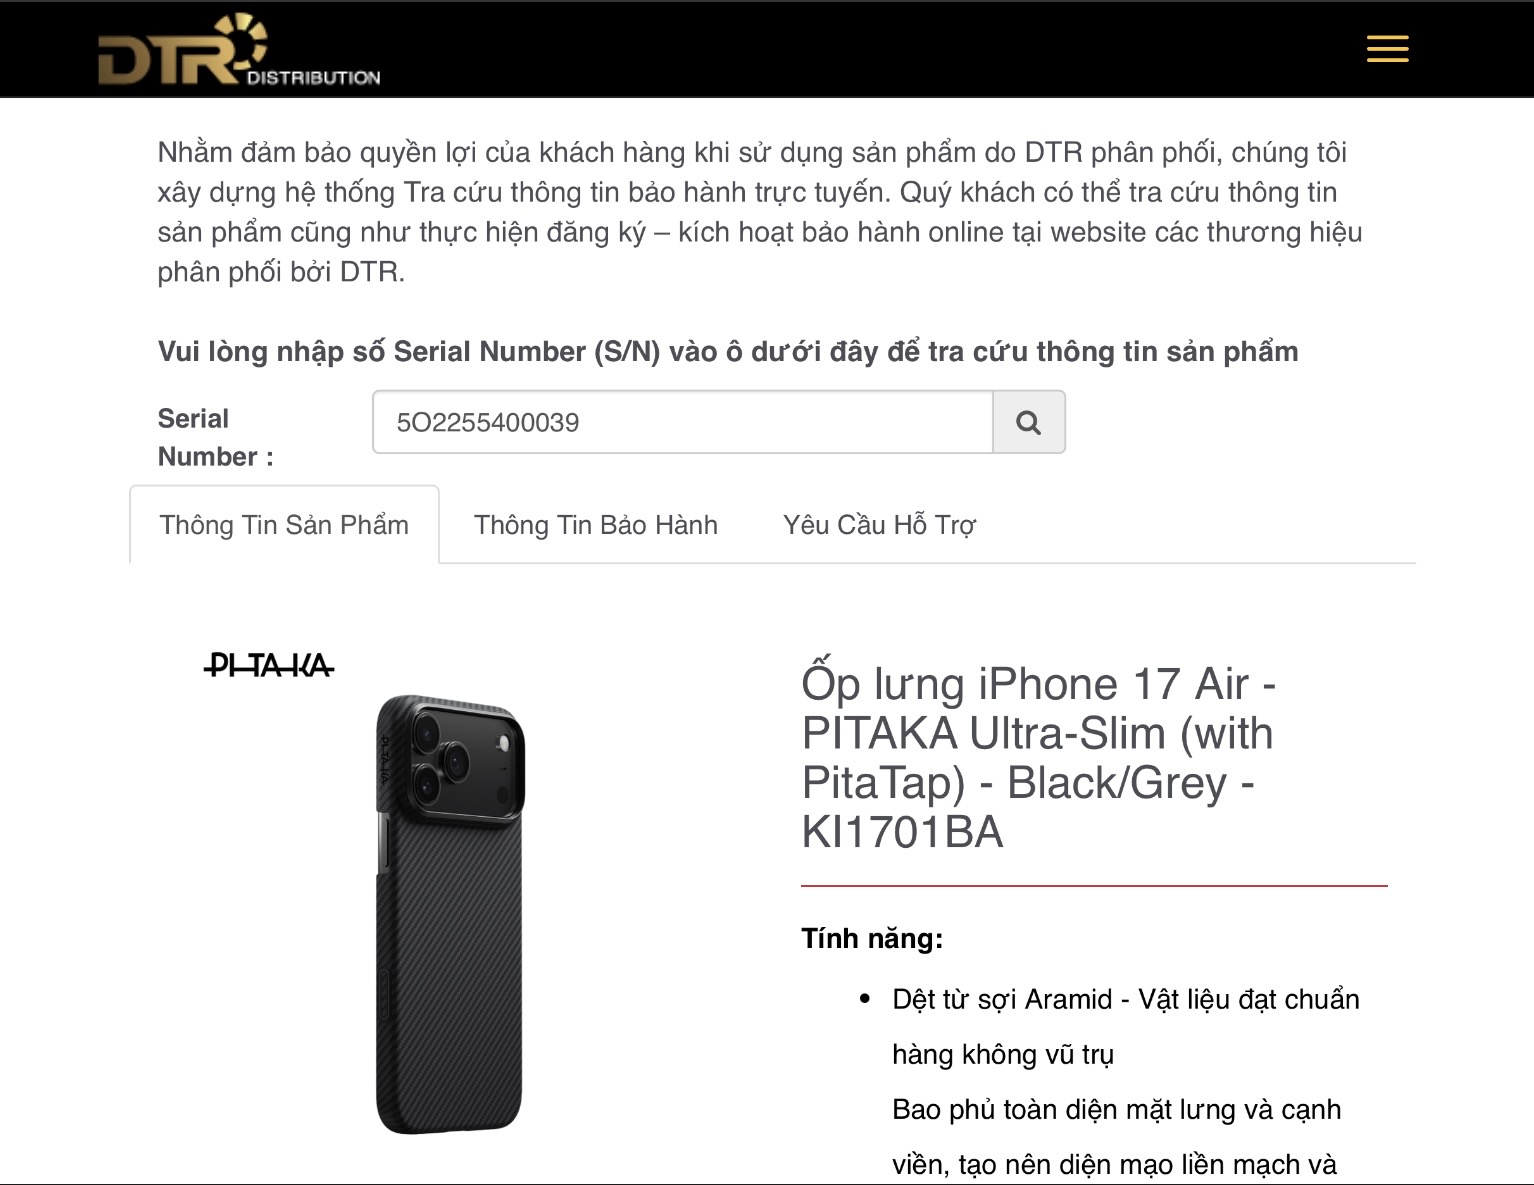This screenshot has height=1185, width=1534.
Task: Click the bullet dot before Dệt từ sợi Aramid
Action: coord(865,999)
